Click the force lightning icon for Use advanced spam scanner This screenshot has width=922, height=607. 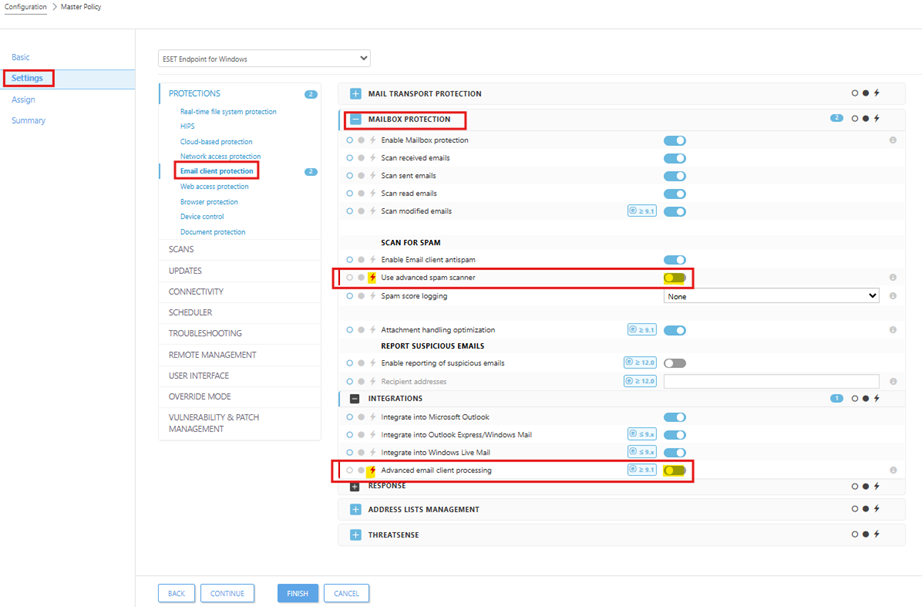point(372,277)
